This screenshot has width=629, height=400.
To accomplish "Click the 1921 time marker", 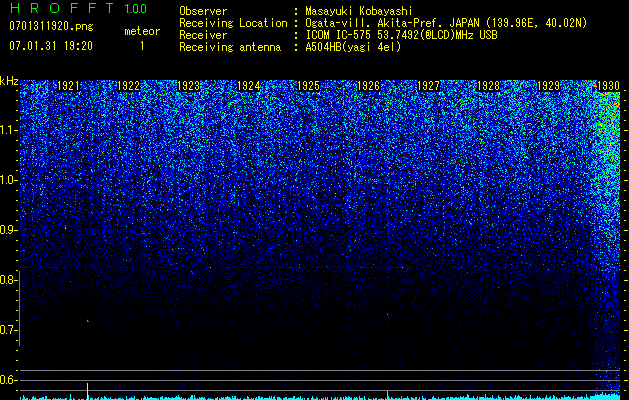I will (68, 86).
